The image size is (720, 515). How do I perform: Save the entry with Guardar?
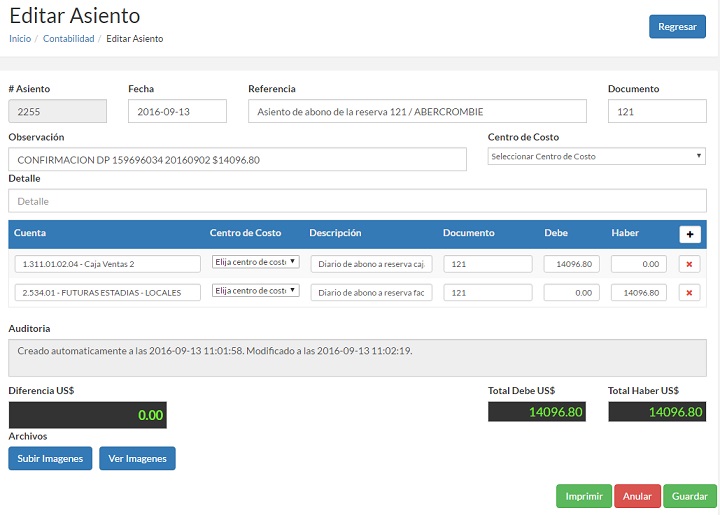(689, 496)
